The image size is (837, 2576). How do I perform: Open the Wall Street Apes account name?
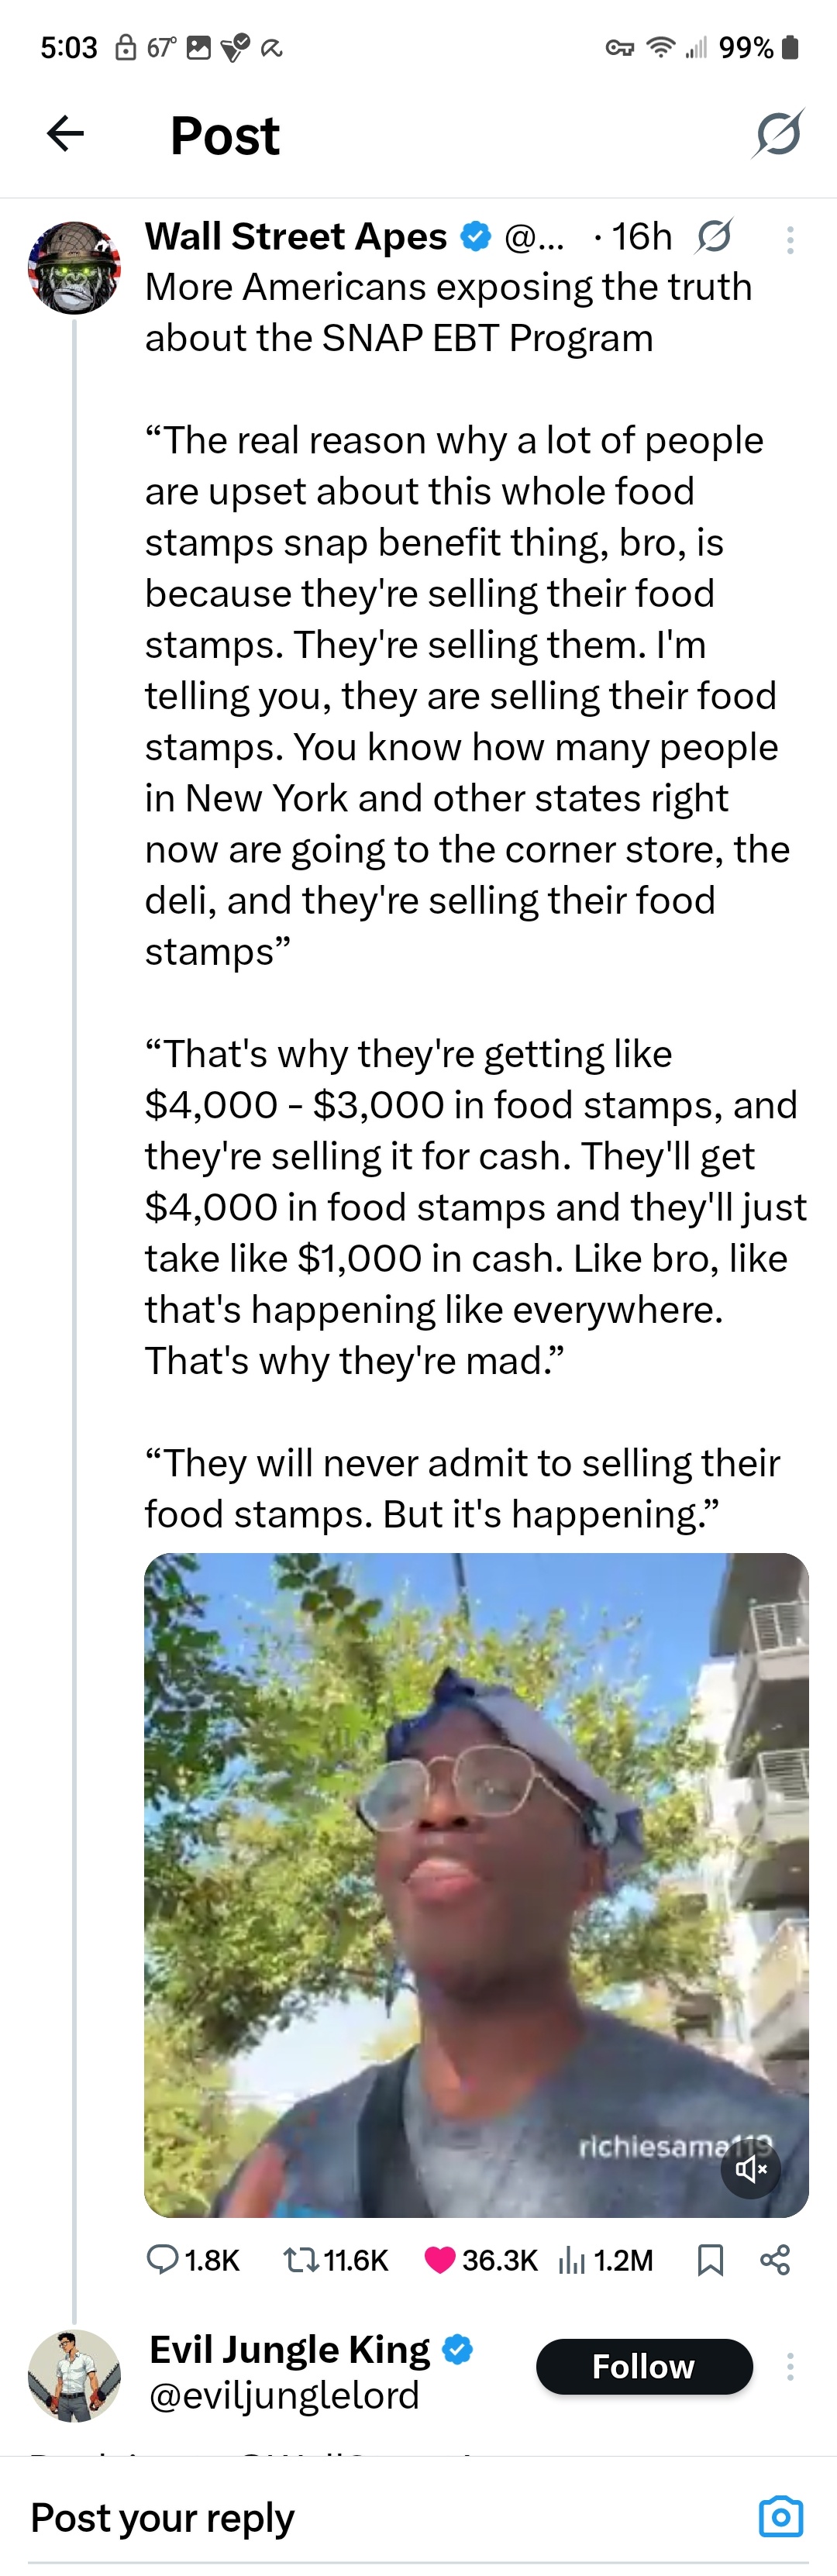(296, 236)
